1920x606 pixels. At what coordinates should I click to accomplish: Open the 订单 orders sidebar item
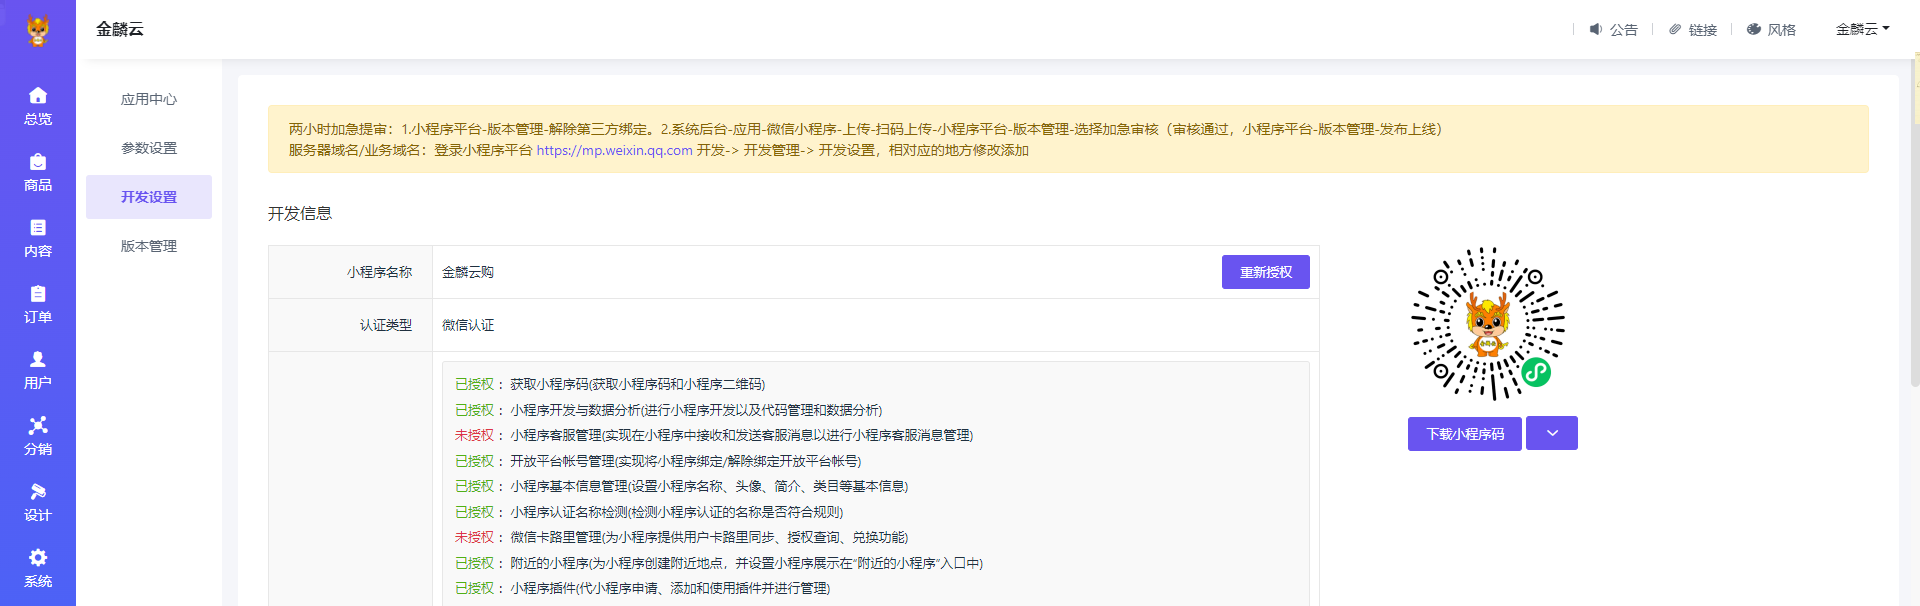click(x=38, y=304)
